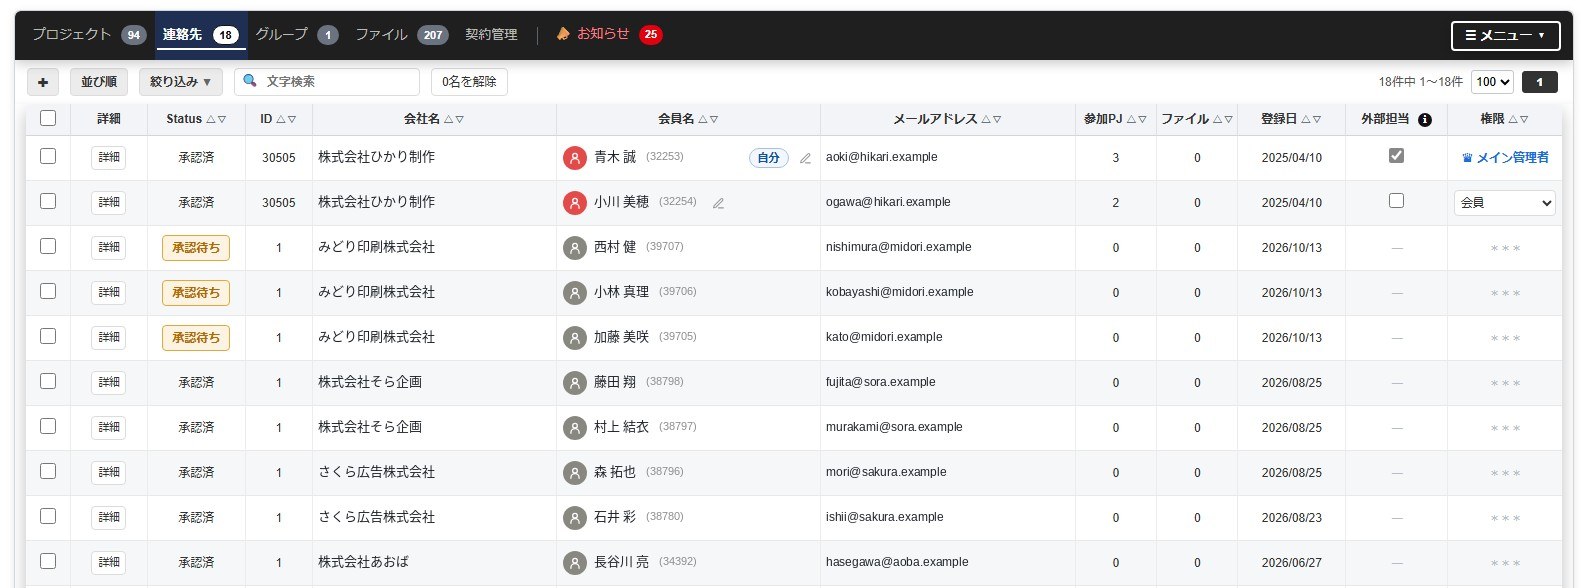Click the magnifier icon in the search box

(x=250, y=81)
